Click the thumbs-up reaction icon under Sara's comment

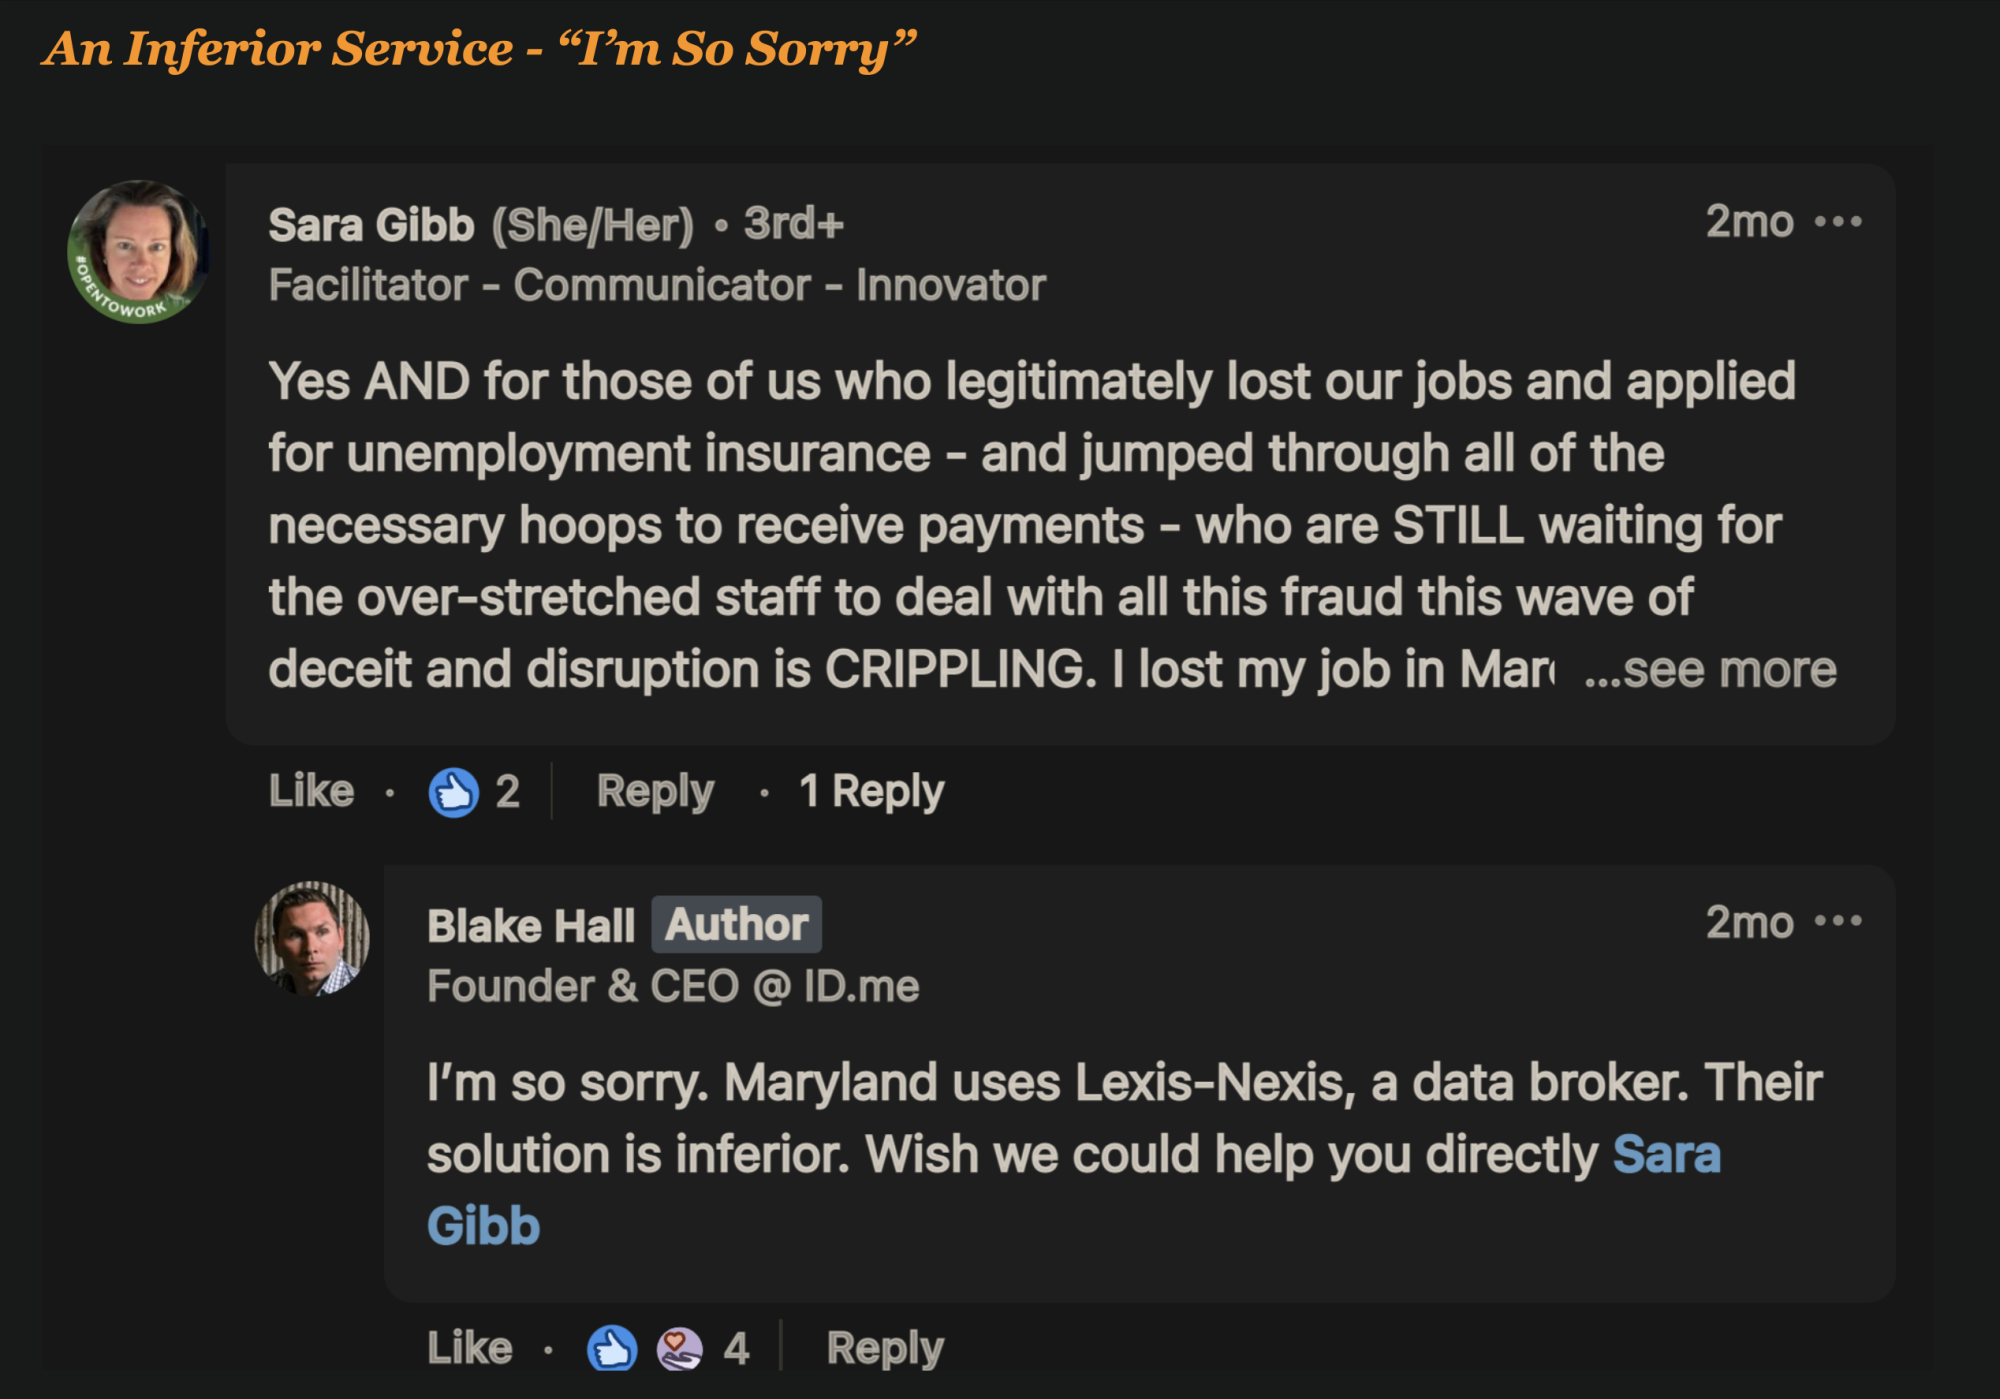point(453,793)
